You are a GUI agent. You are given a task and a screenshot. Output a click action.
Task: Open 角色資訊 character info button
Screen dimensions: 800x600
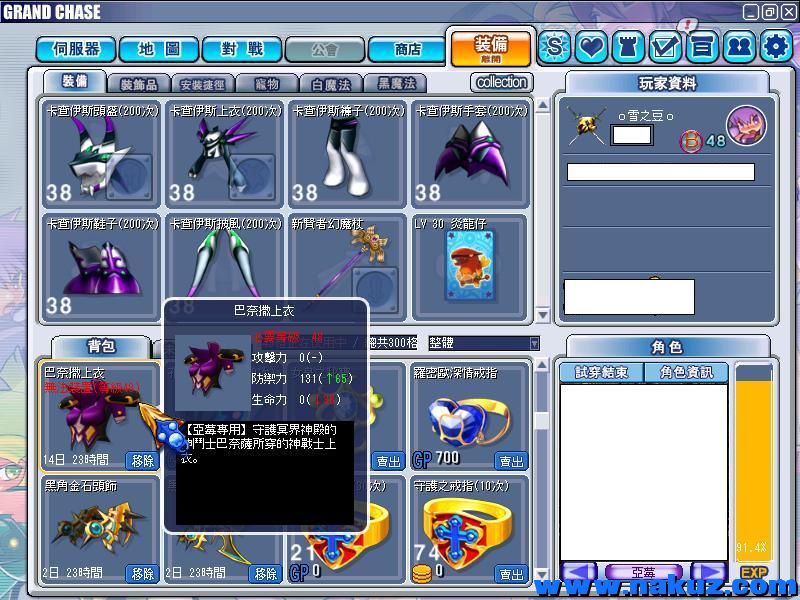click(x=686, y=372)
